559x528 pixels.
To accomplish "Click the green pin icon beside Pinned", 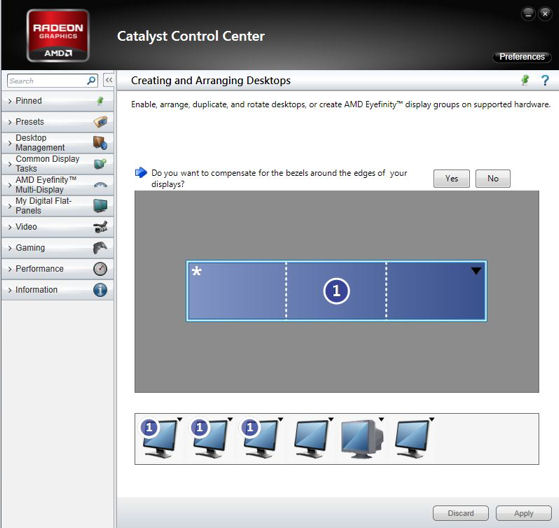I will coord(100,101).
